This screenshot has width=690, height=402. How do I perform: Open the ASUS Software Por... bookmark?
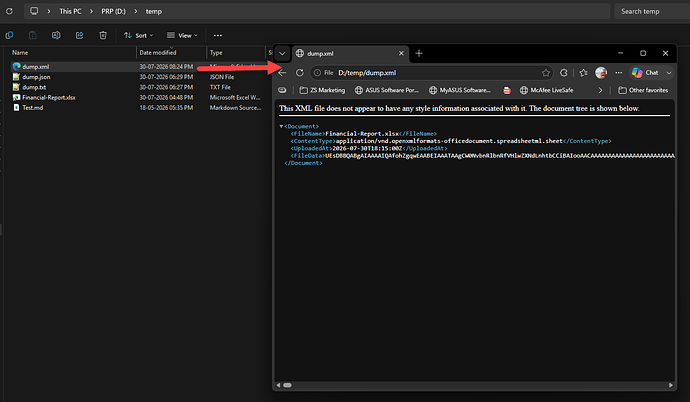pos(387,90)
